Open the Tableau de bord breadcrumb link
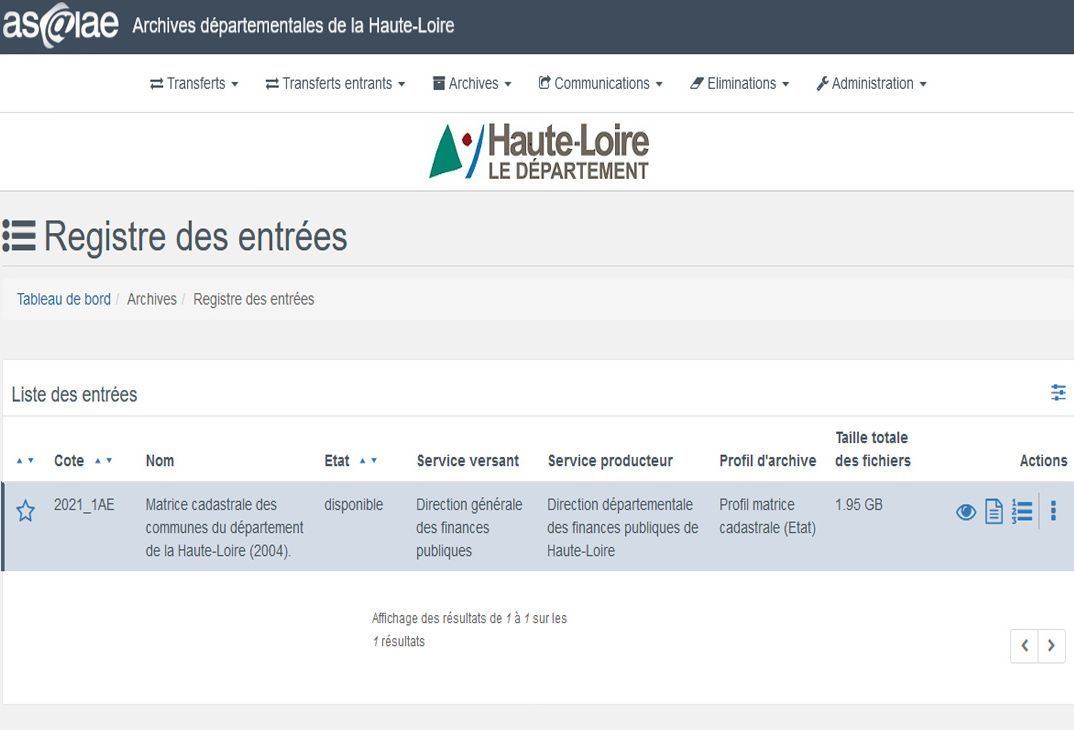Screen dimensions: 1074x730 click(x=63, y=298)
